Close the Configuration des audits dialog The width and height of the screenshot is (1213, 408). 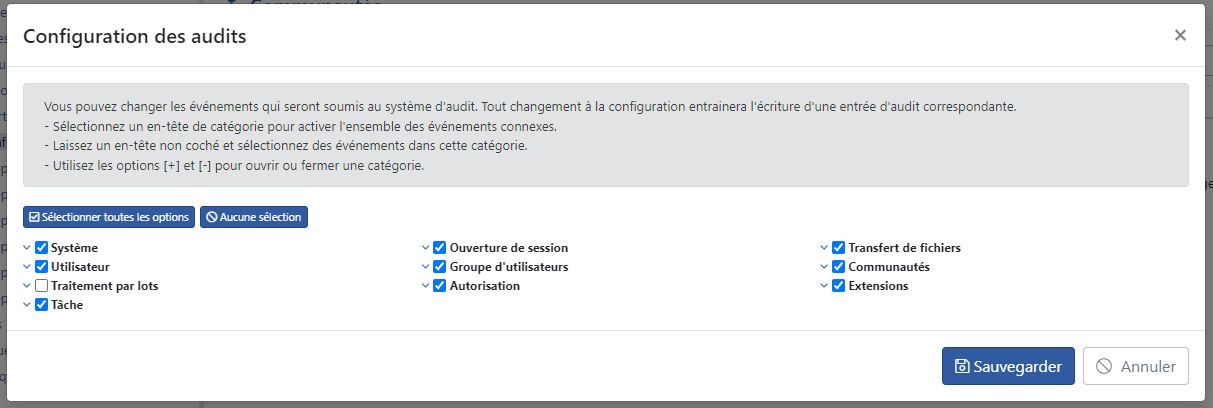click(x=1180, y=35)
